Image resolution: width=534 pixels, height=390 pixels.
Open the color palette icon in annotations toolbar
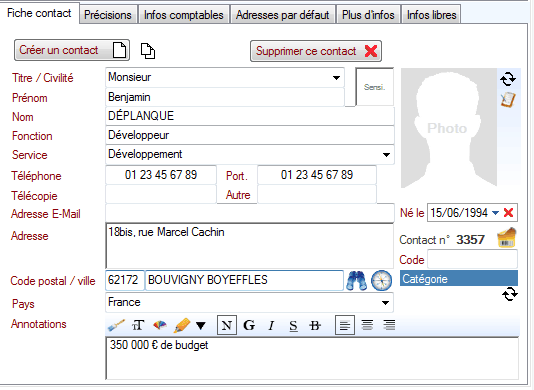pyautogui.click(x=160, y=326)
